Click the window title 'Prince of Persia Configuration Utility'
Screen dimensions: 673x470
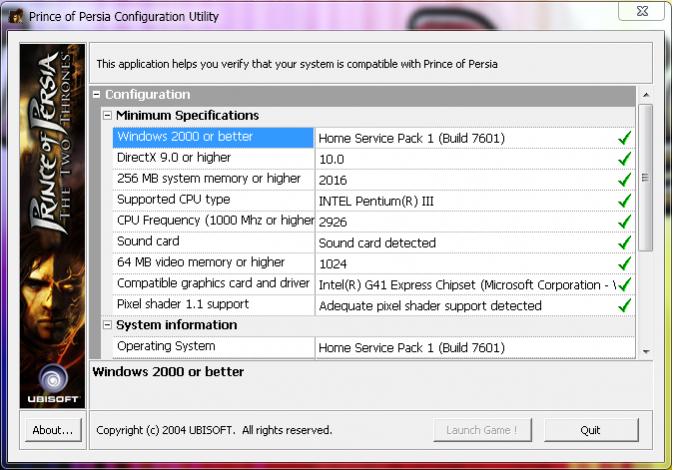click(x=124, y=17)
